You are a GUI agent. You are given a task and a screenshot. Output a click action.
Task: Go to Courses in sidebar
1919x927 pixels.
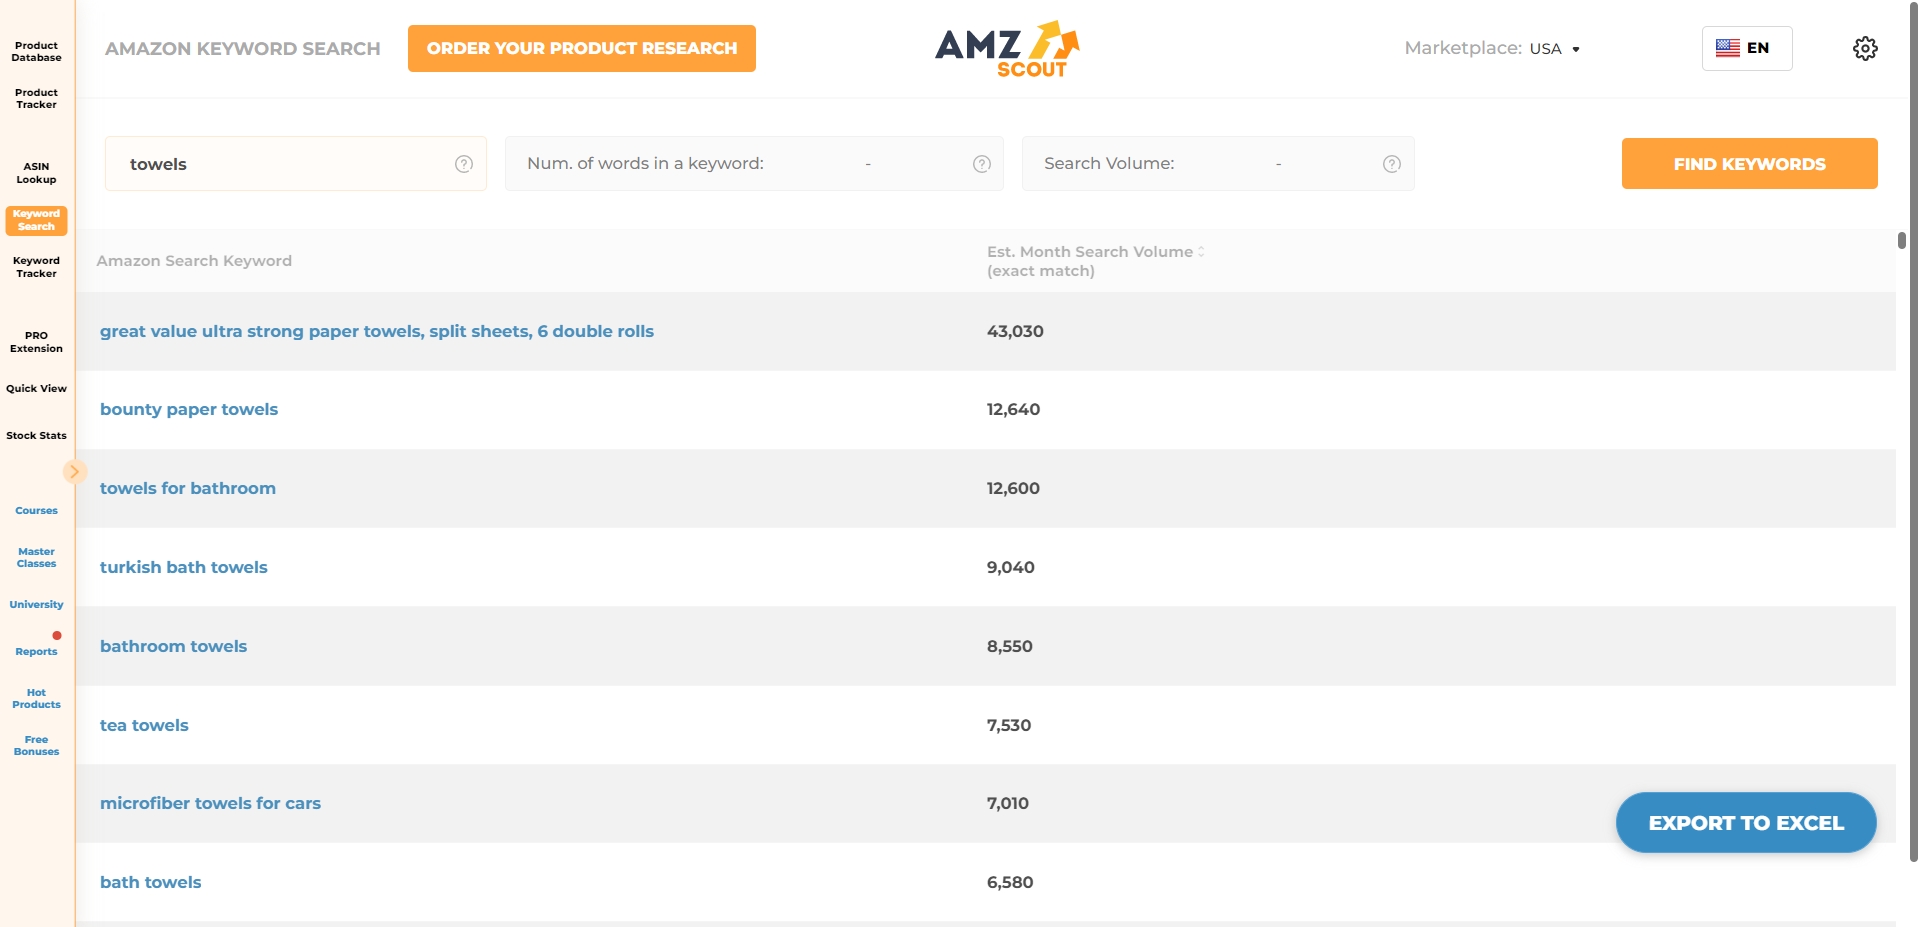pos(36,511)
